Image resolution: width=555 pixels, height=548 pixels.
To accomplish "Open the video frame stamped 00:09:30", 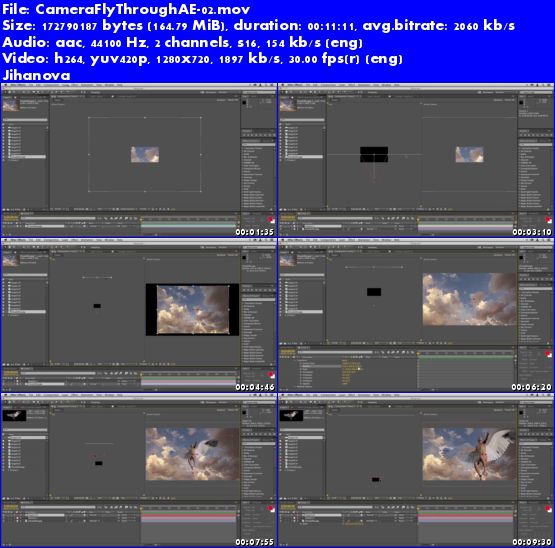I will tap(416, 470).
